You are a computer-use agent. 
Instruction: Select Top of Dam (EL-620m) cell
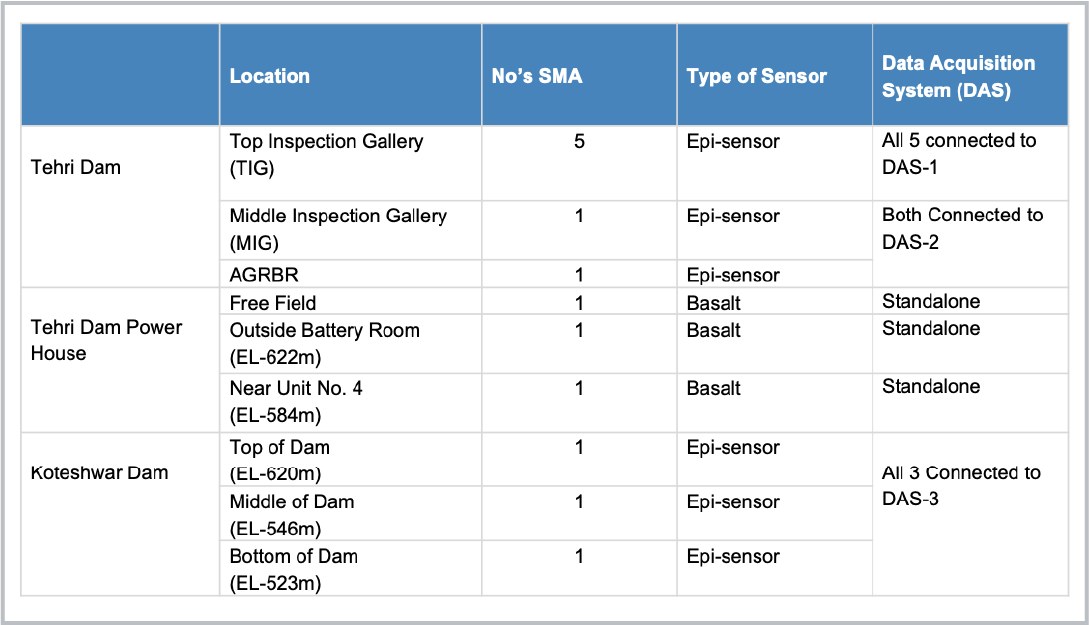(350, 459)
